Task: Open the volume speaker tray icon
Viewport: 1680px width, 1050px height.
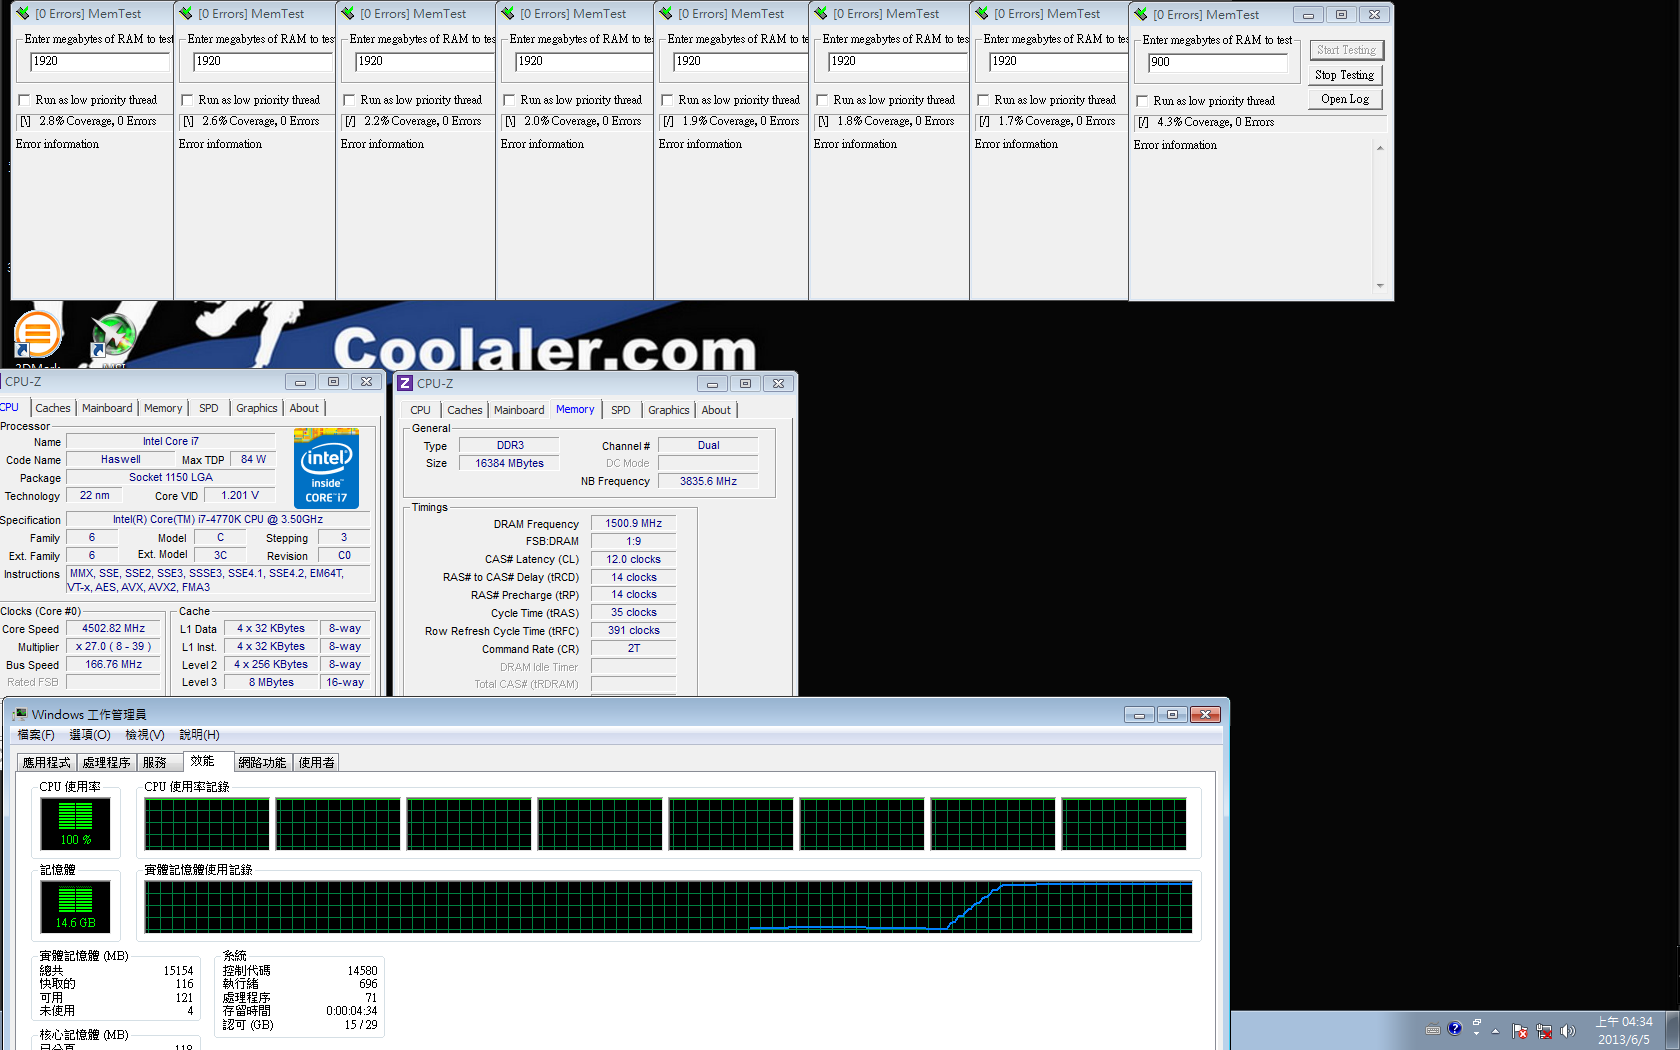Action: click(1567, 1031)
